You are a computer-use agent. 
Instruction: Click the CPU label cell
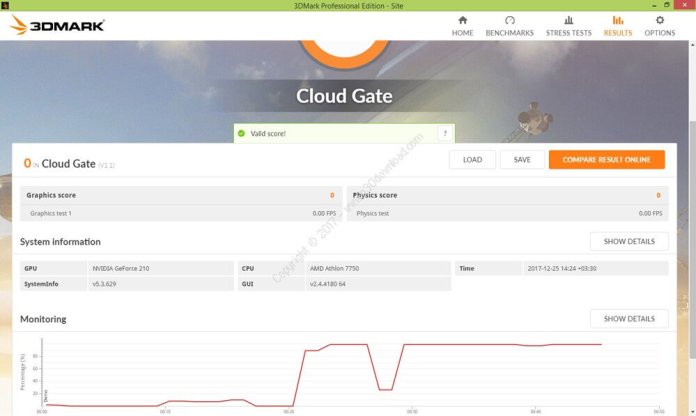click(x=271, y=269)
